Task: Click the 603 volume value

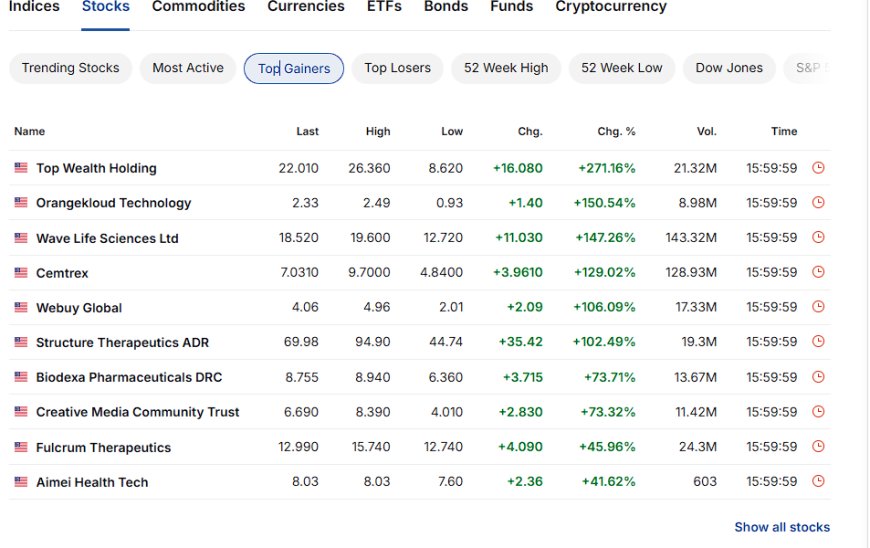Action: tap(705, 482)
